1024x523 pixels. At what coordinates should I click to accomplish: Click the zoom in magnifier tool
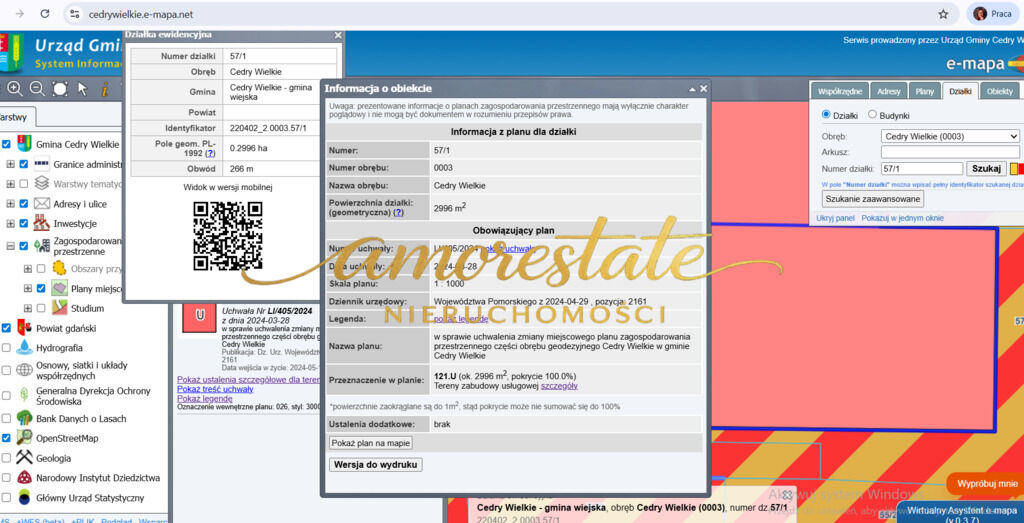[x=15, y=89]
